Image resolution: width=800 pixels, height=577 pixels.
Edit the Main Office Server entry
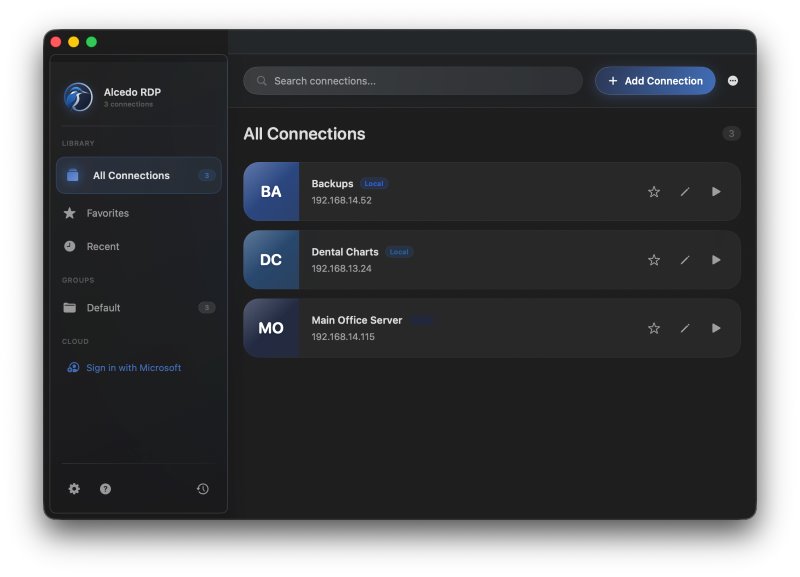pyautogui.click(x=685, y=328)
